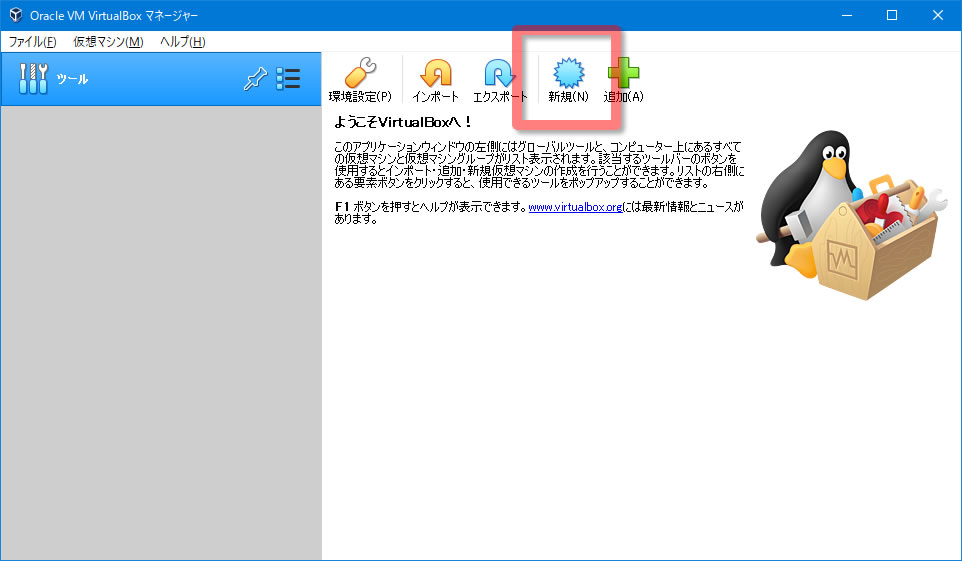The image size is (962, 561).
Task: Close the VirtualBox Manager window
Action: coord(938,15)
